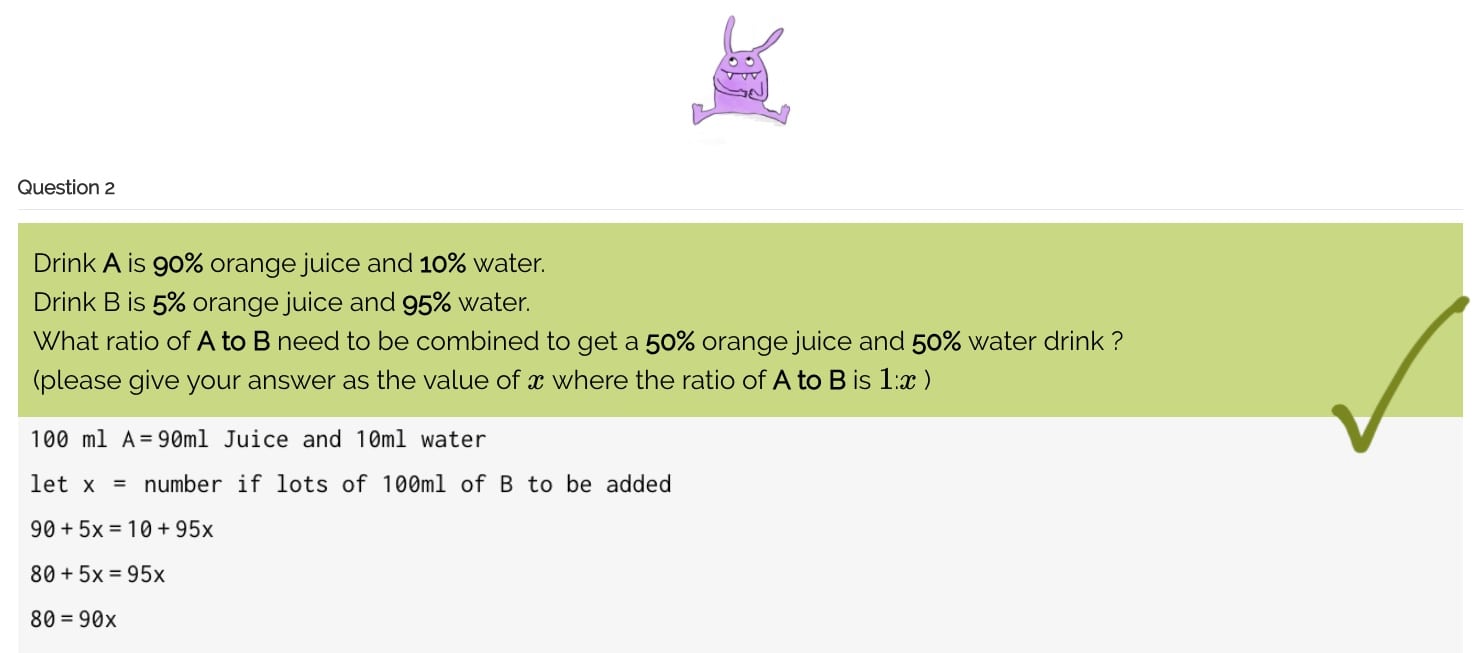The image size is (1475, 653).
Task: Click the equation '80 + 5x = 95x'
Action: [97, 574]
